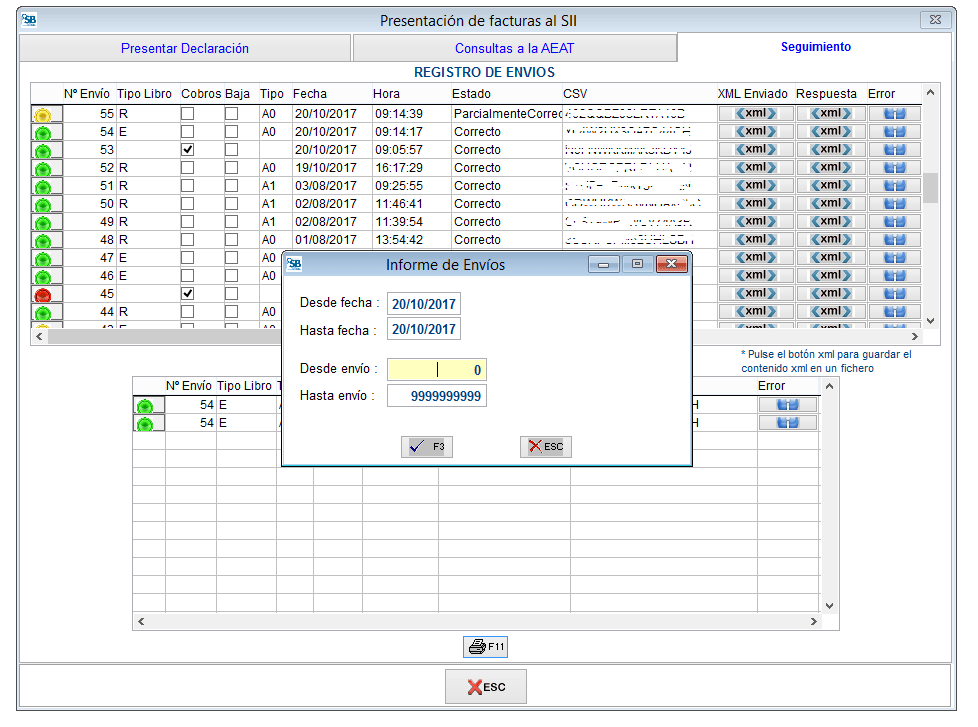This screenshot has height=727, width=978.
Task: Click the red status icon for envío 45
Action: pos(43,295)
